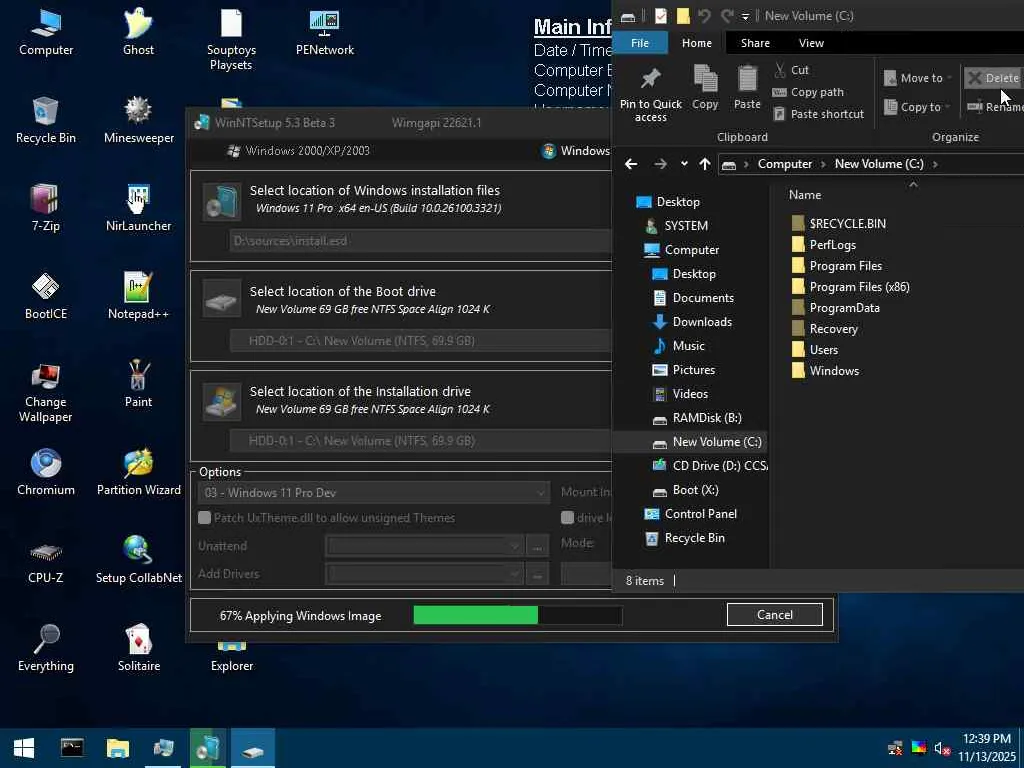
Task: Open the Explorer desktop icon
Action: [232, 658]
